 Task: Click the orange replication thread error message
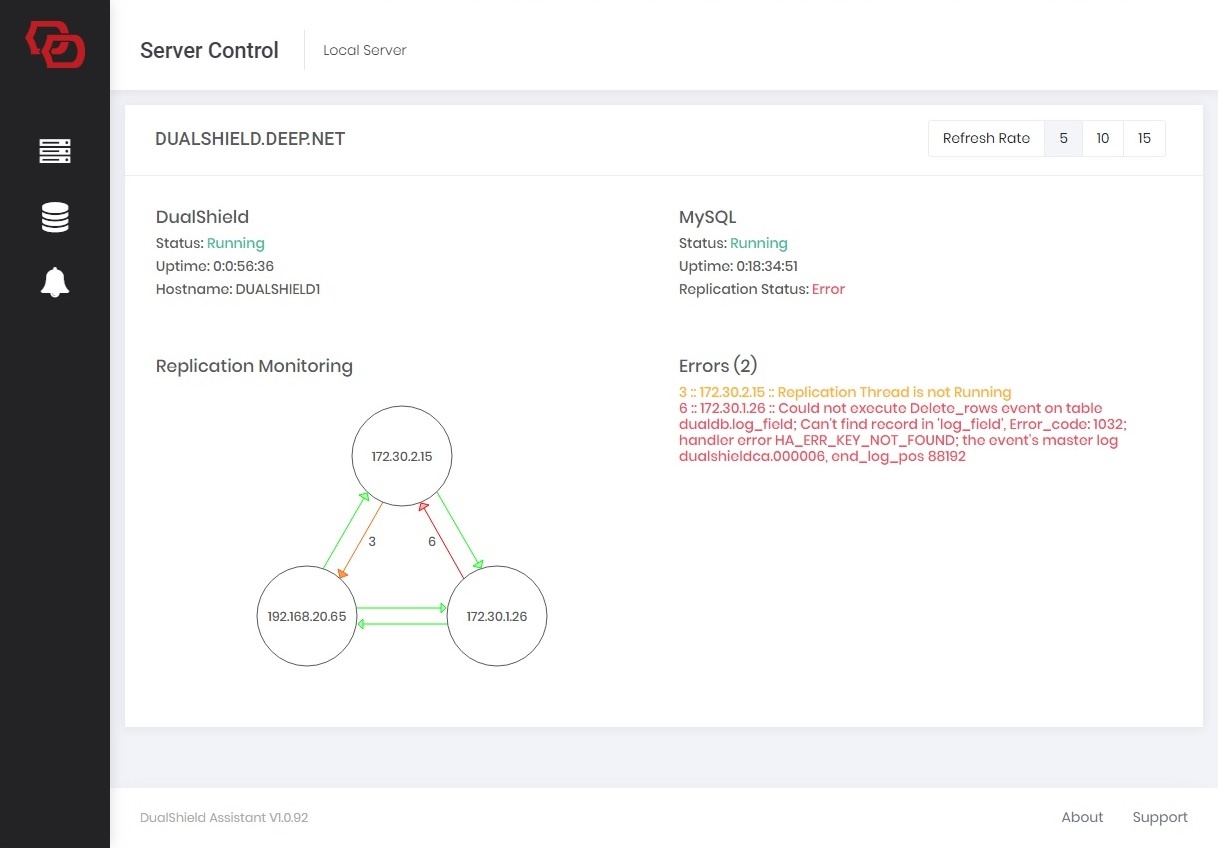pyautogui.click(x=845, y=392)
